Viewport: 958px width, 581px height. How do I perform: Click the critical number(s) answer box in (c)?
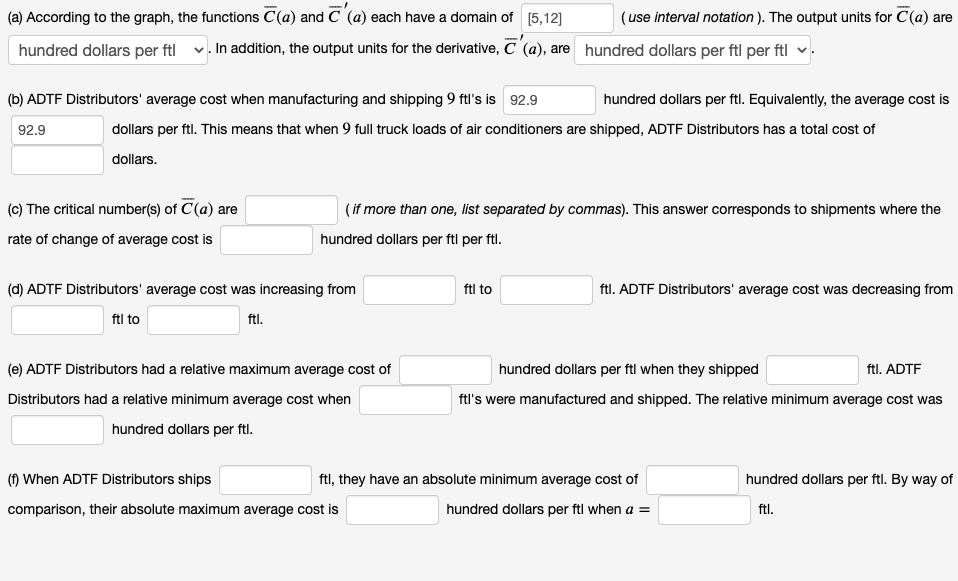[x=292, y=209]
